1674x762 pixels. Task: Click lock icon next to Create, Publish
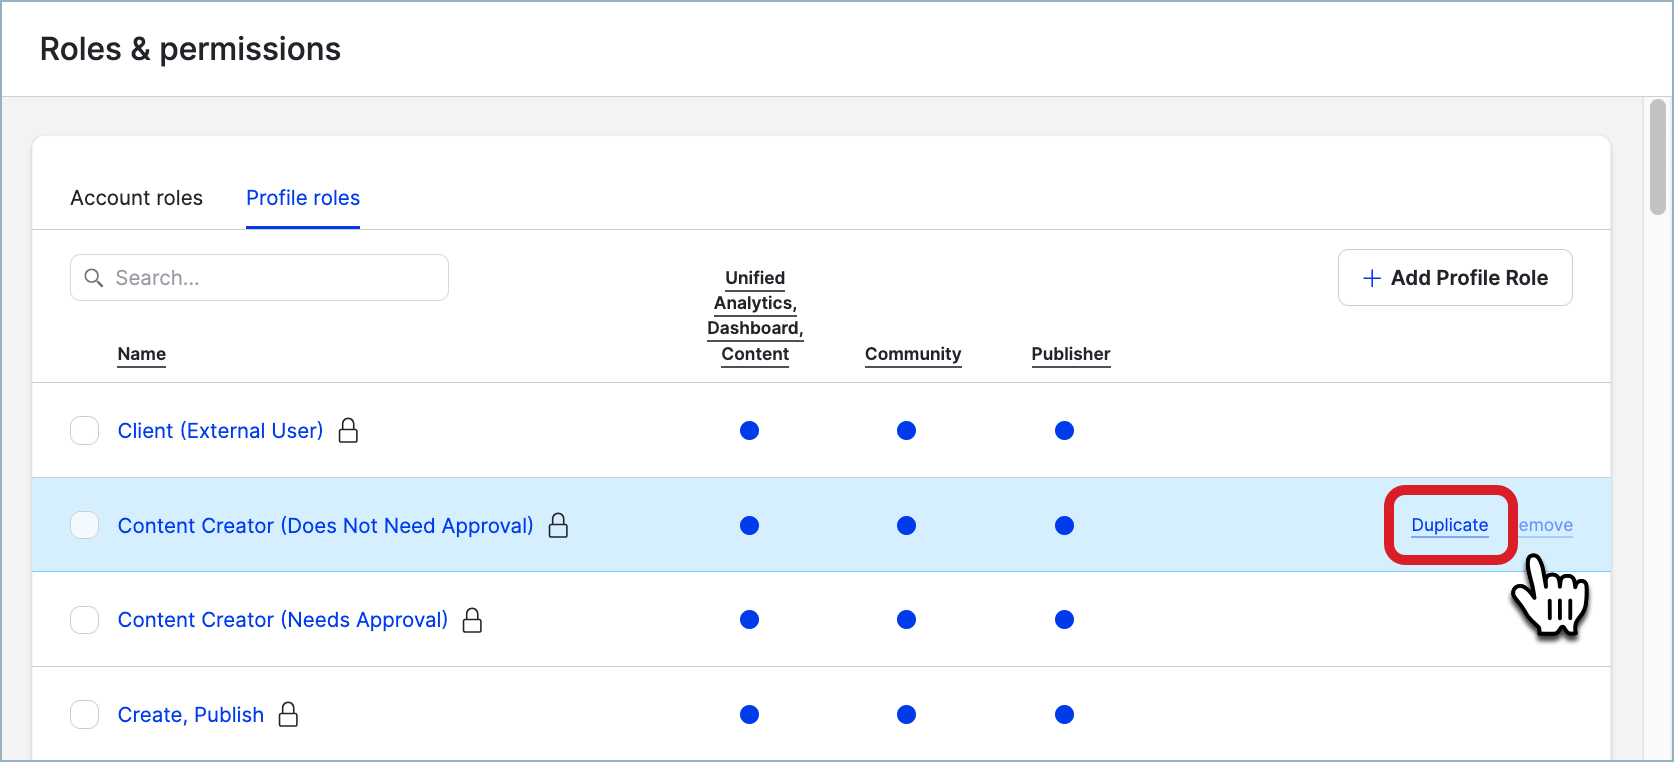(288, 714)
